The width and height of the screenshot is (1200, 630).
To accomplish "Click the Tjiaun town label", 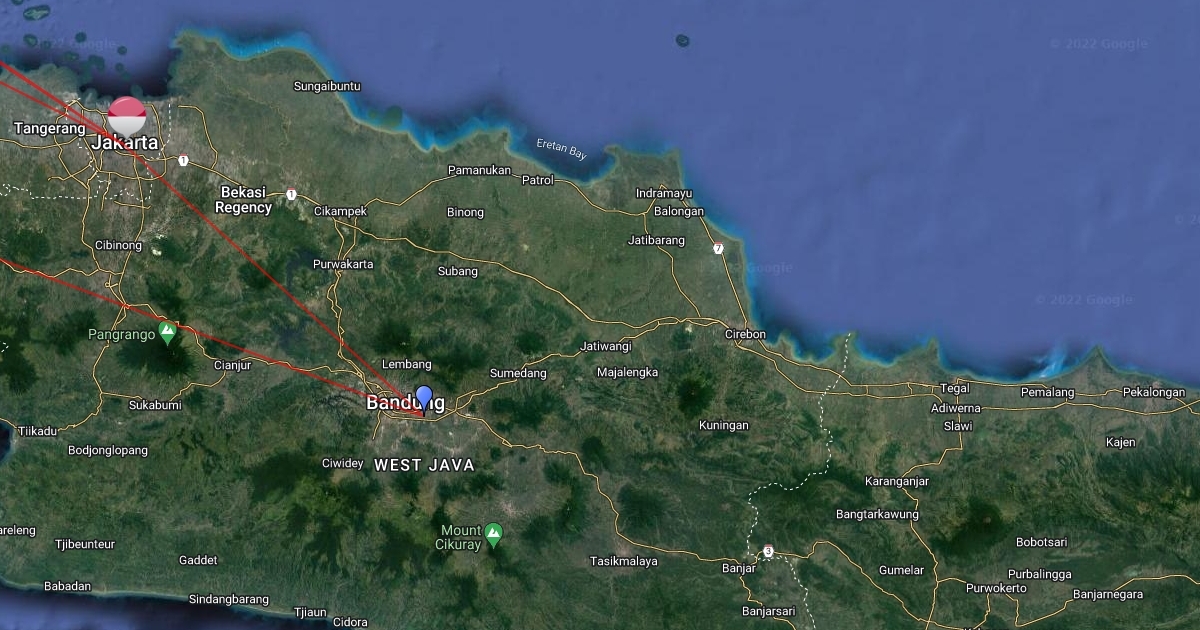I will click(310, 611).
